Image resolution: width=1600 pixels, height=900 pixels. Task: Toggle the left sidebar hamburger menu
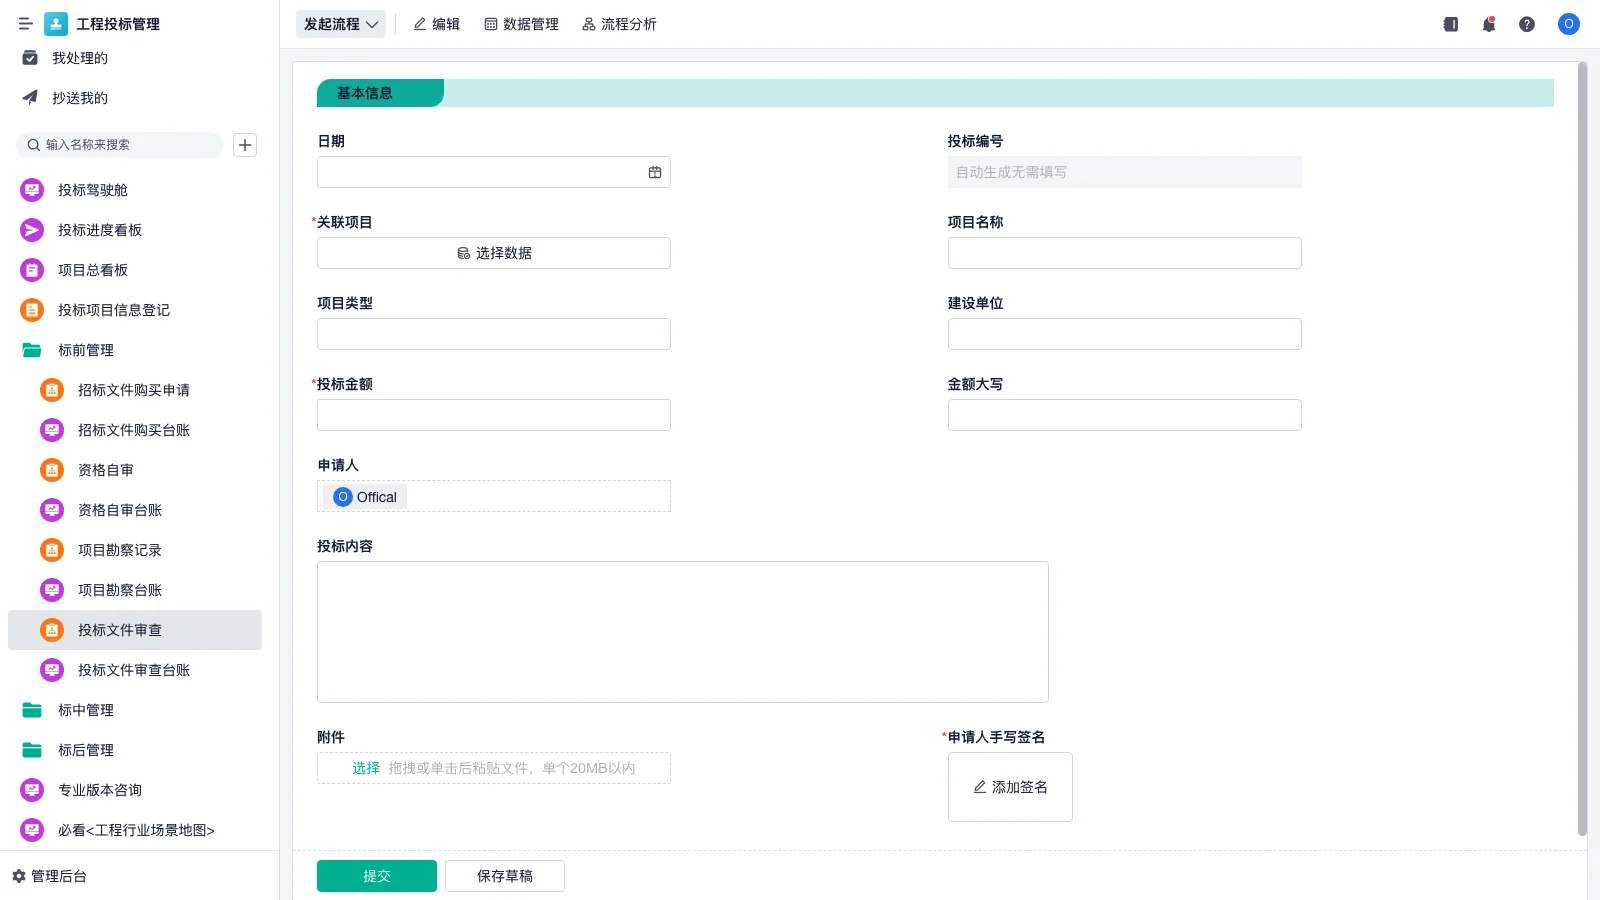(26, 24)
